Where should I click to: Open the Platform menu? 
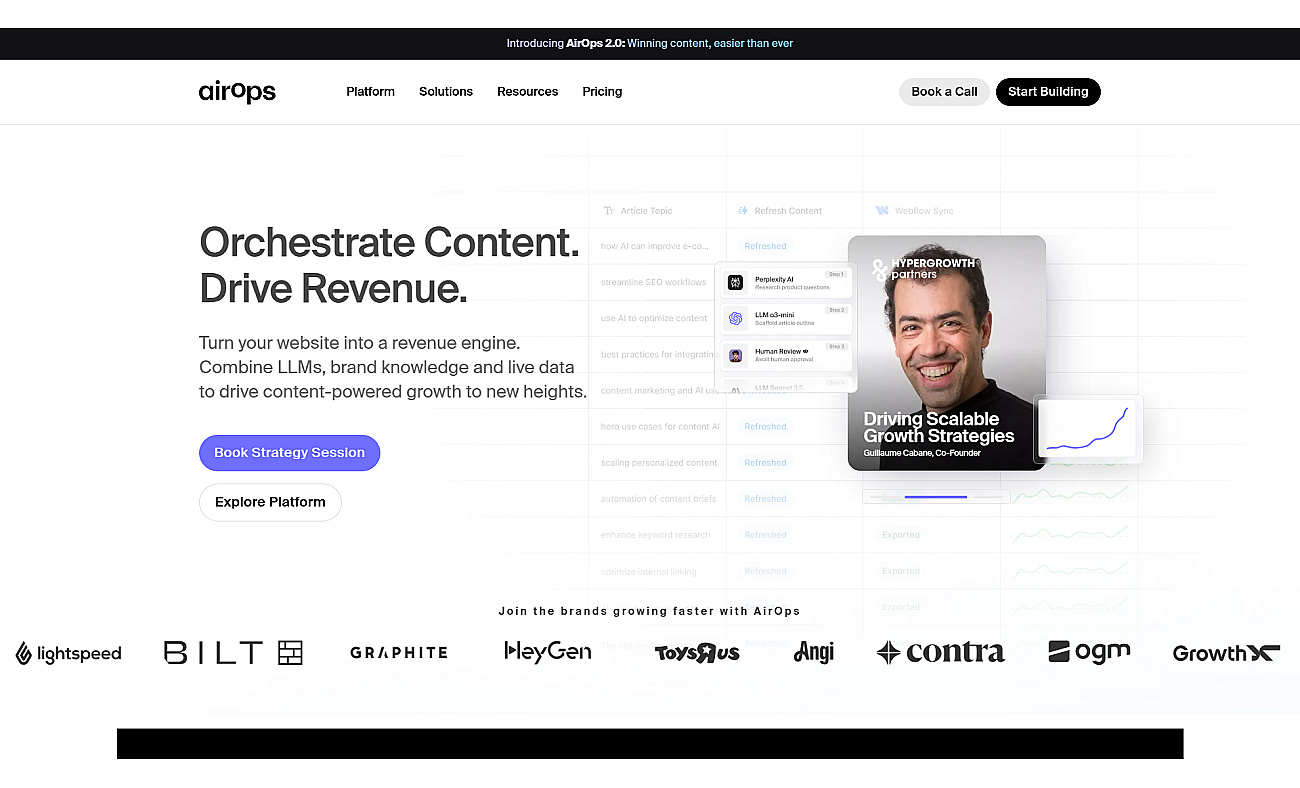point(370,92)
